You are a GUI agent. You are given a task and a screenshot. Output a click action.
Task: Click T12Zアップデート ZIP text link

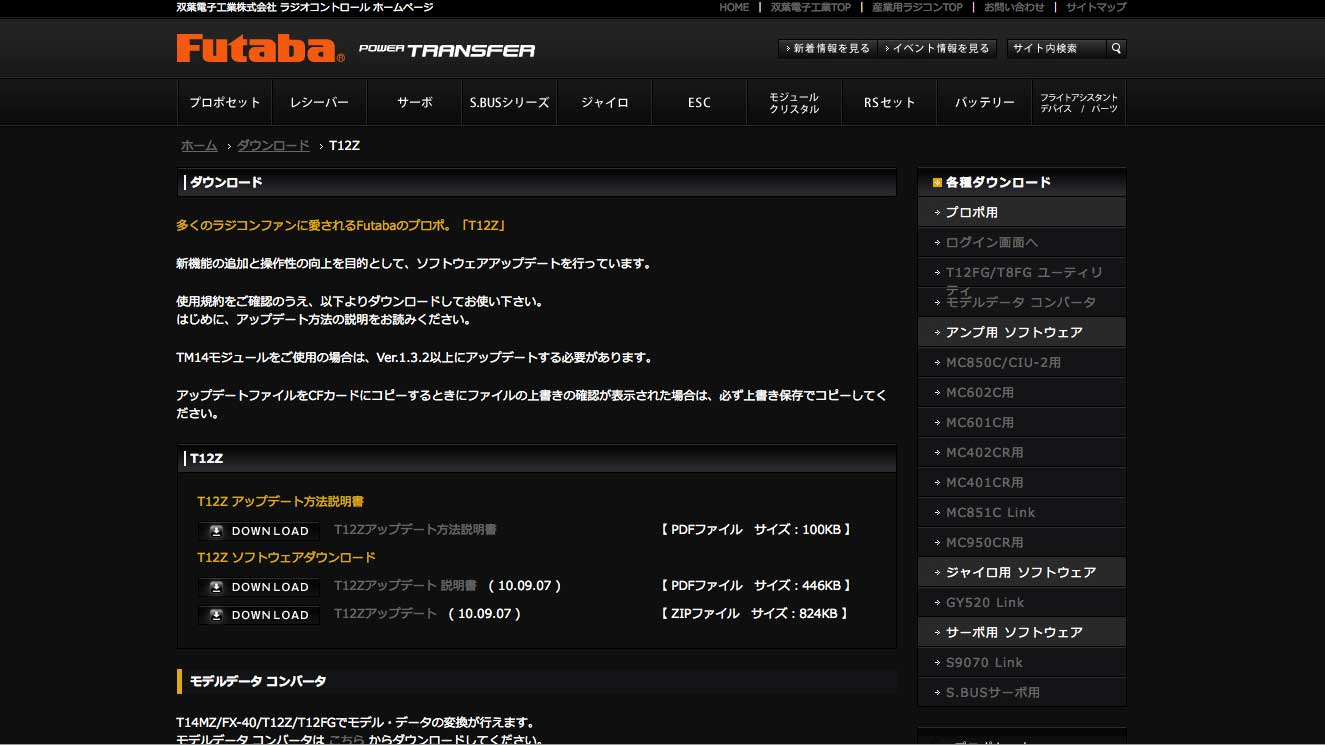point(385,613)
